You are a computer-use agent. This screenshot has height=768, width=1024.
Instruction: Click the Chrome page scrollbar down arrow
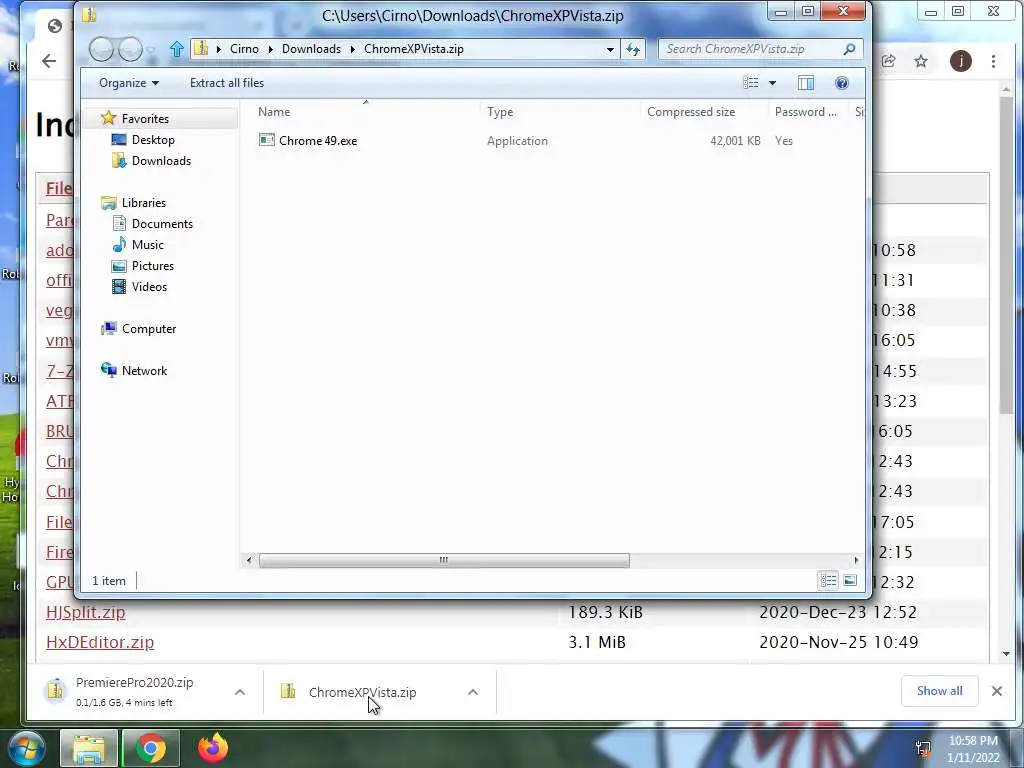[1006, 654]
